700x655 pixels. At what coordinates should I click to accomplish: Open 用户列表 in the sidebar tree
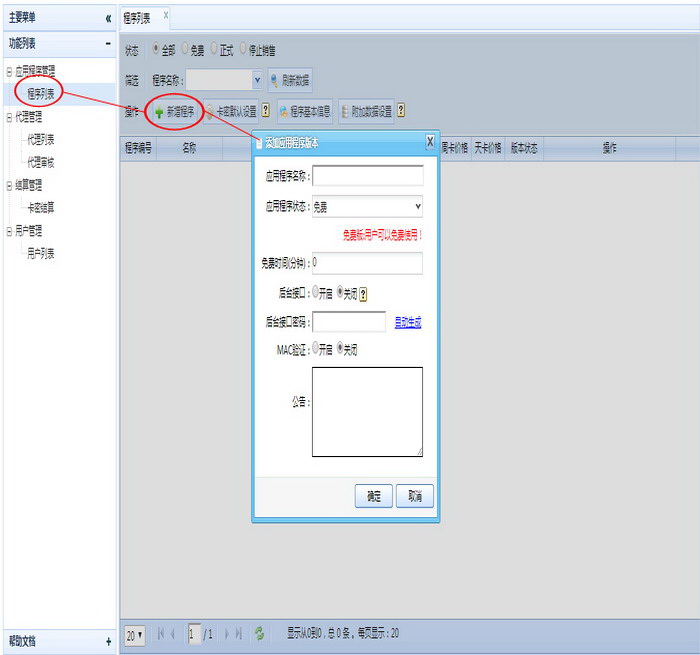tap(41, 254)
